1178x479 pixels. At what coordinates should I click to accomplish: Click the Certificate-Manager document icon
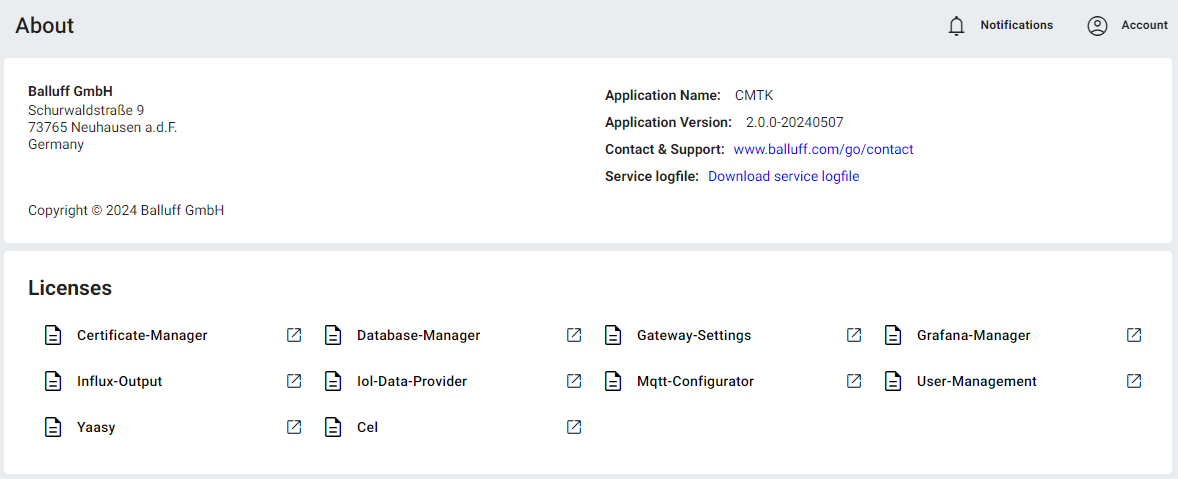(53, 336)
